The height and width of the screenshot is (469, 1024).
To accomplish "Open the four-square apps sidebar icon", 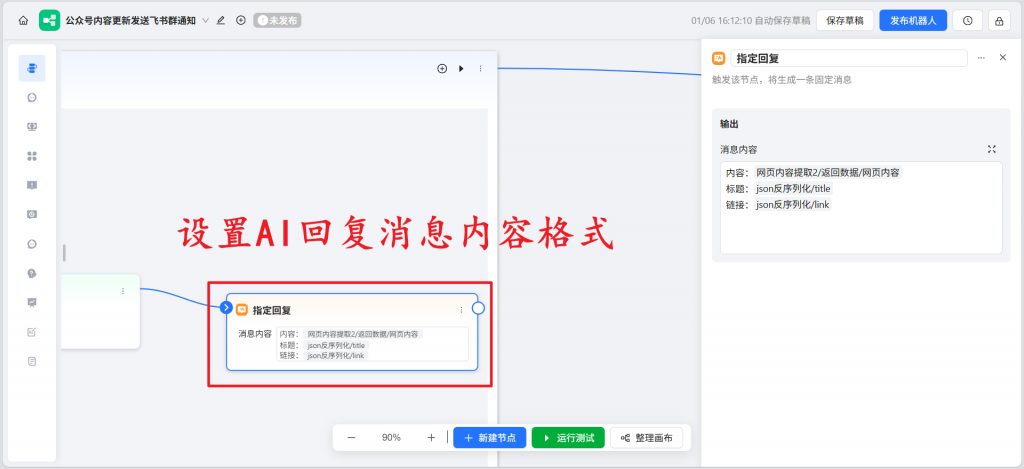I will [x=32, y=156].
